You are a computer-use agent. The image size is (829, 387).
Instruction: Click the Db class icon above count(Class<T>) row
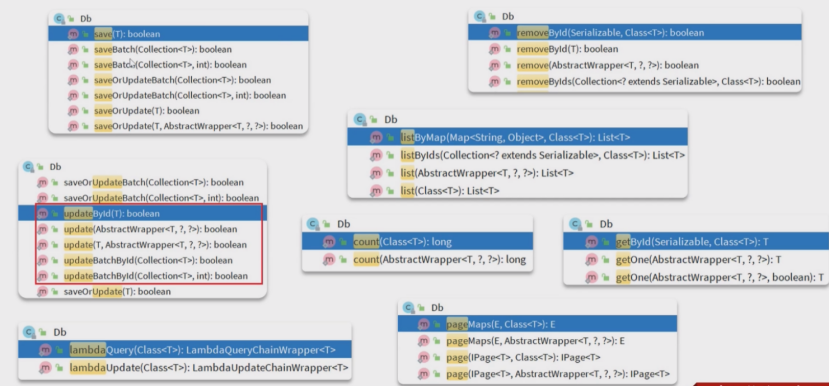click(x=314, y=225)
